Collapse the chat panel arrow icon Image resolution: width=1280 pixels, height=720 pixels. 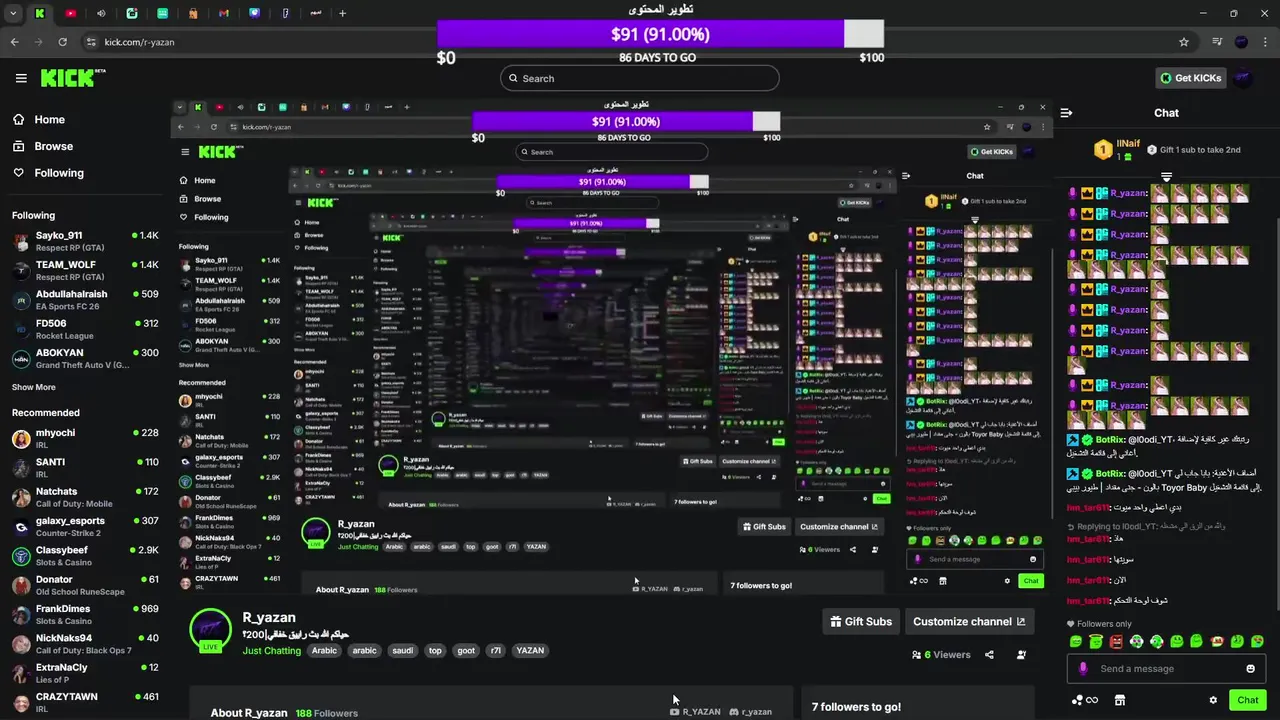[x=1066, y=113]
